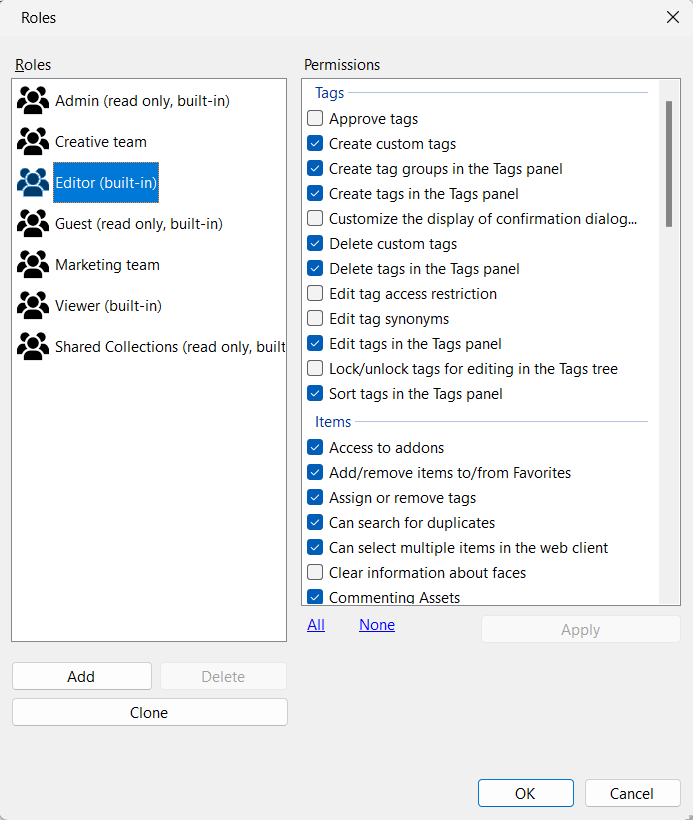Click the Guest role group icon
The image size is (693, 820).
point(33,224)
